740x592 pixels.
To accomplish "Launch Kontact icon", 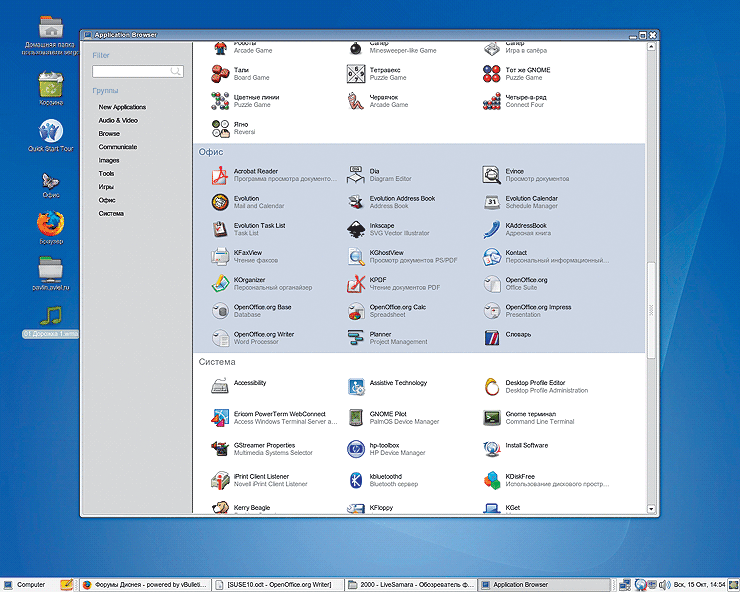I will [x=491, y=256].
